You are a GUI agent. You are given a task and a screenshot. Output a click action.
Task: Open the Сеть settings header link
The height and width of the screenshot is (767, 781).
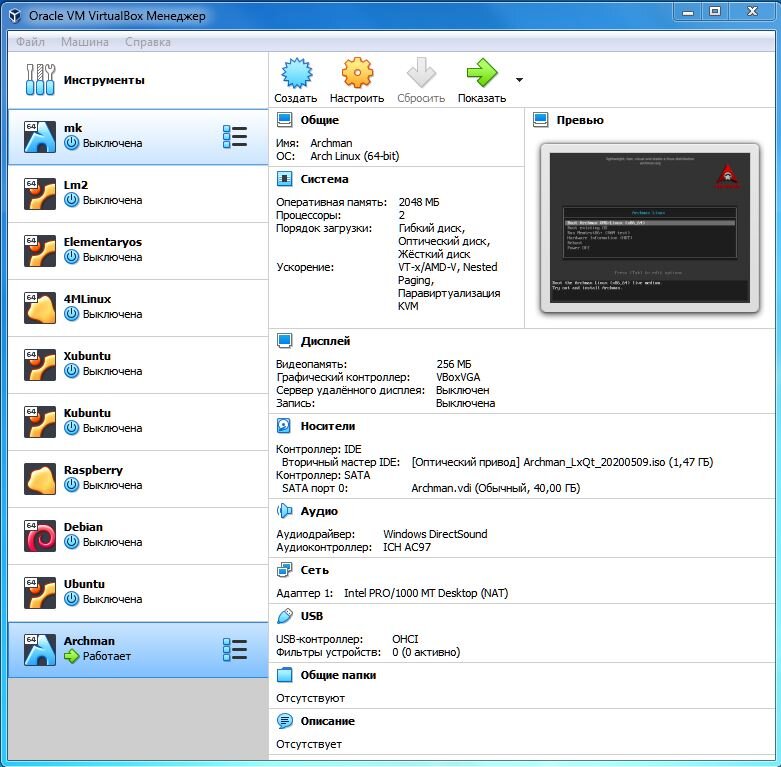(314, 570)
